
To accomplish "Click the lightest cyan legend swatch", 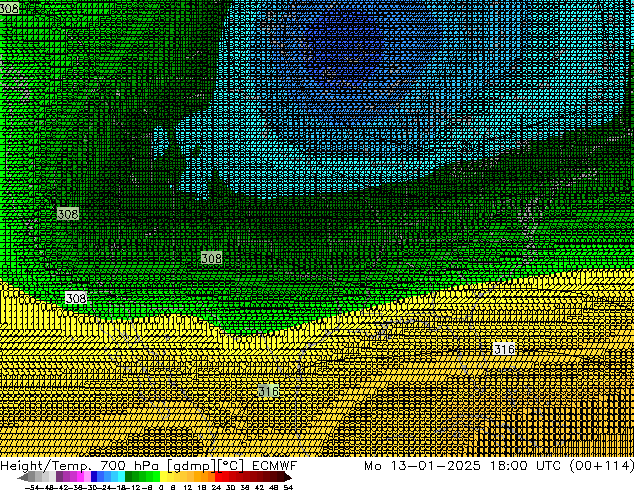I will pyautogui.click(x=122, y=476).
